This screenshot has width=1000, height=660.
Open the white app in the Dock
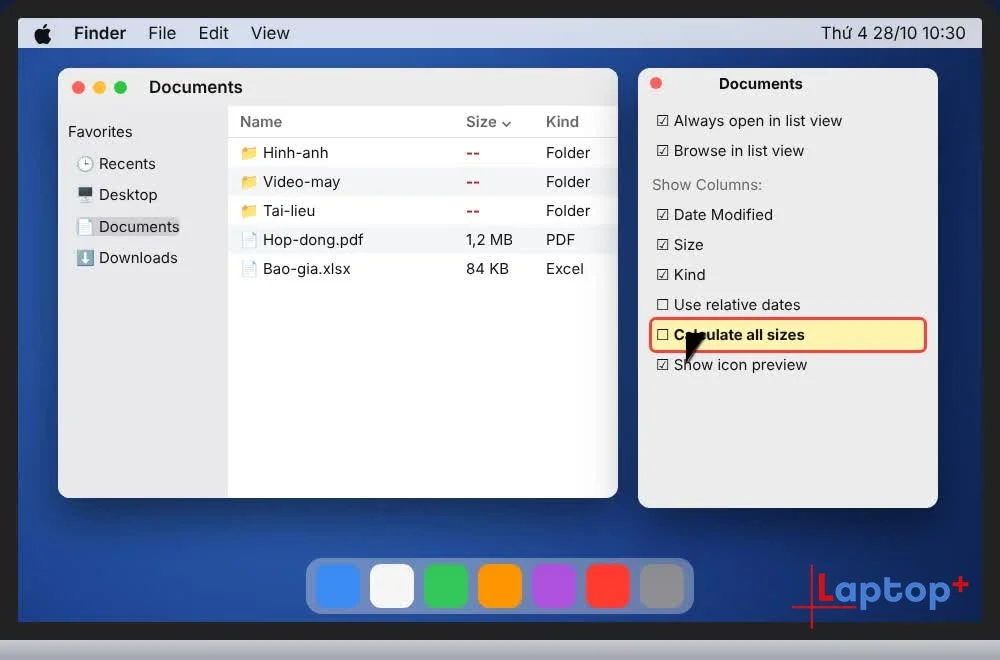[392, 585]
